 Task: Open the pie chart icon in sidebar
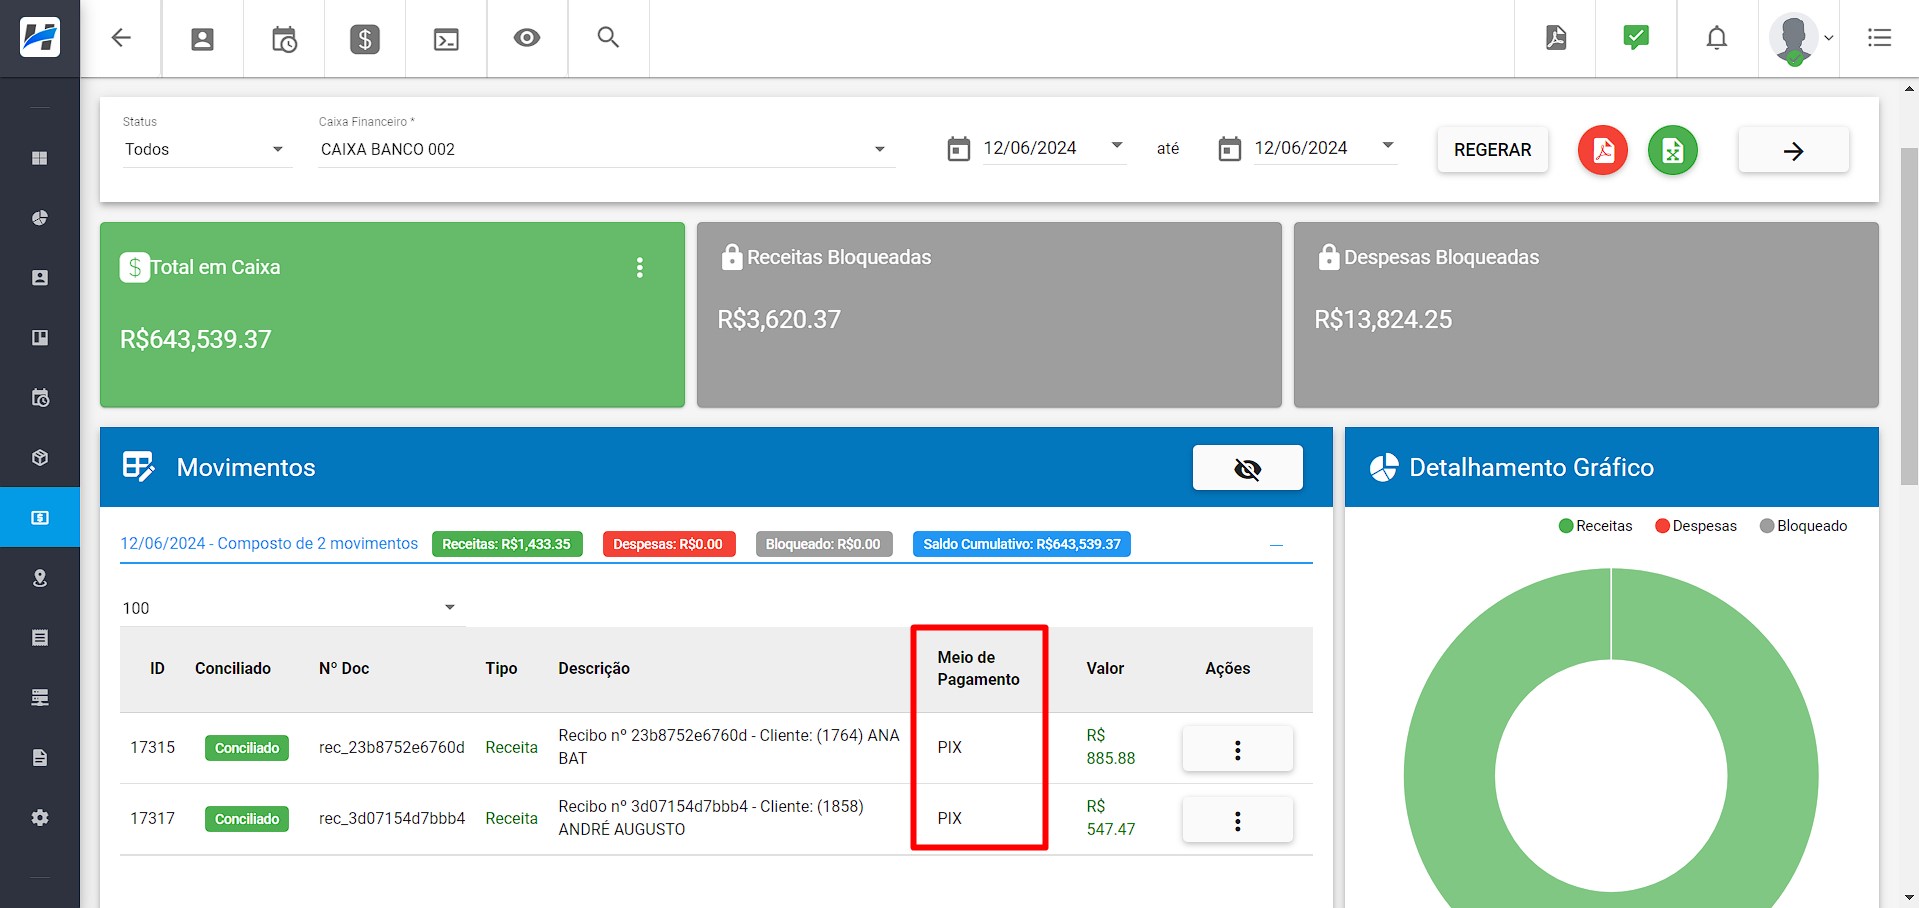point(40,218)
